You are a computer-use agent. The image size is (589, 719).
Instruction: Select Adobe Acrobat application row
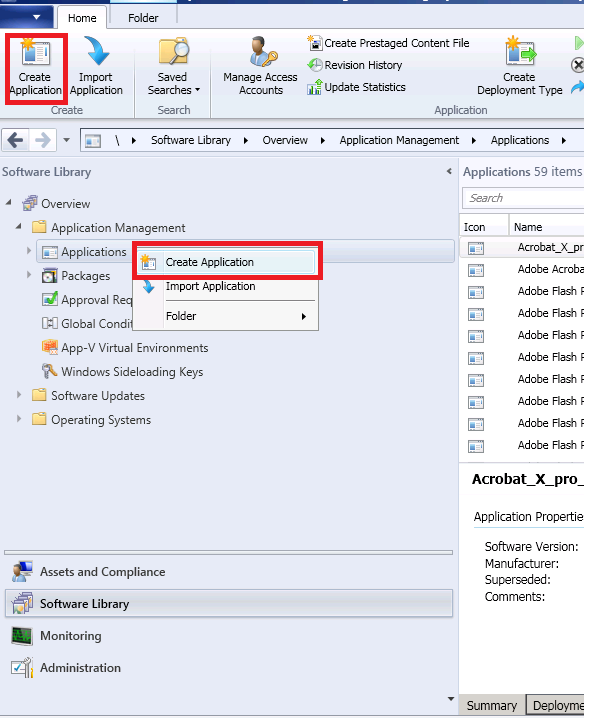coord(522,269)
